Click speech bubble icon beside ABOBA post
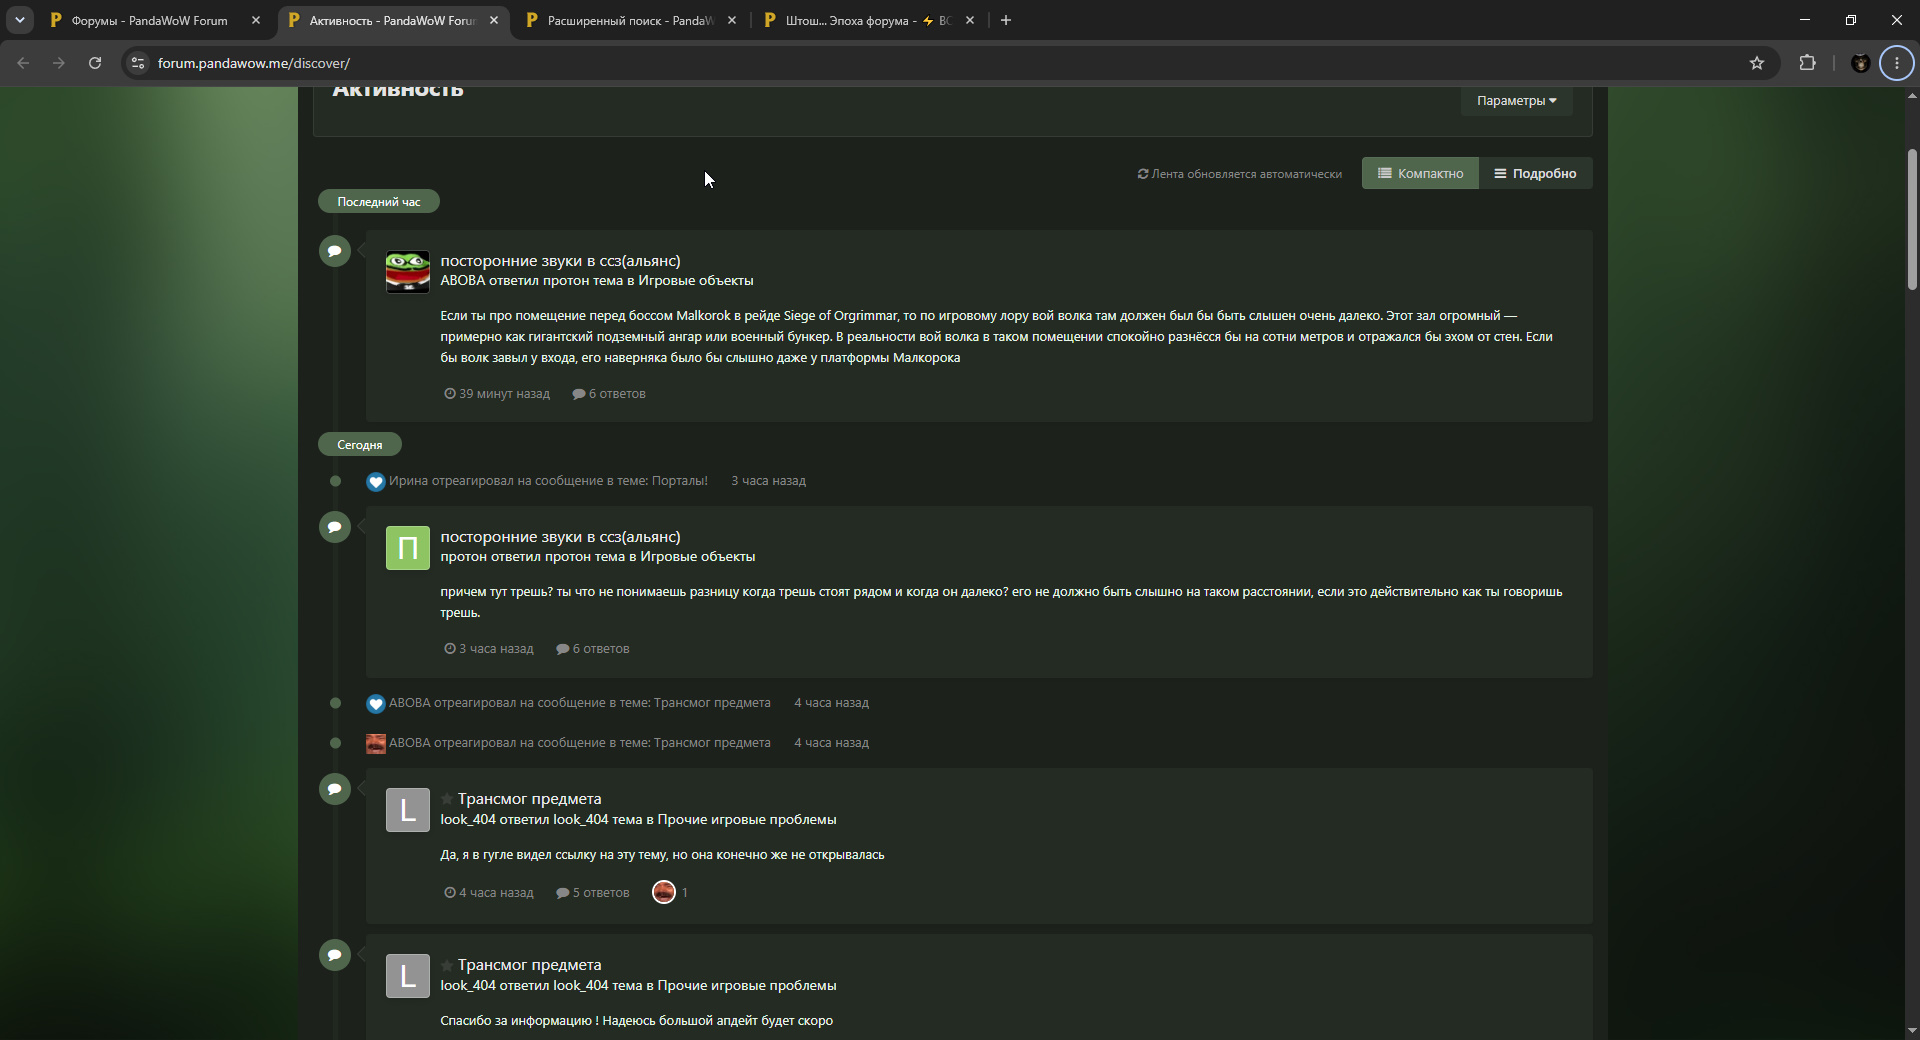1920x1040 pixels. pyautogui.click(x=335, y=251)
